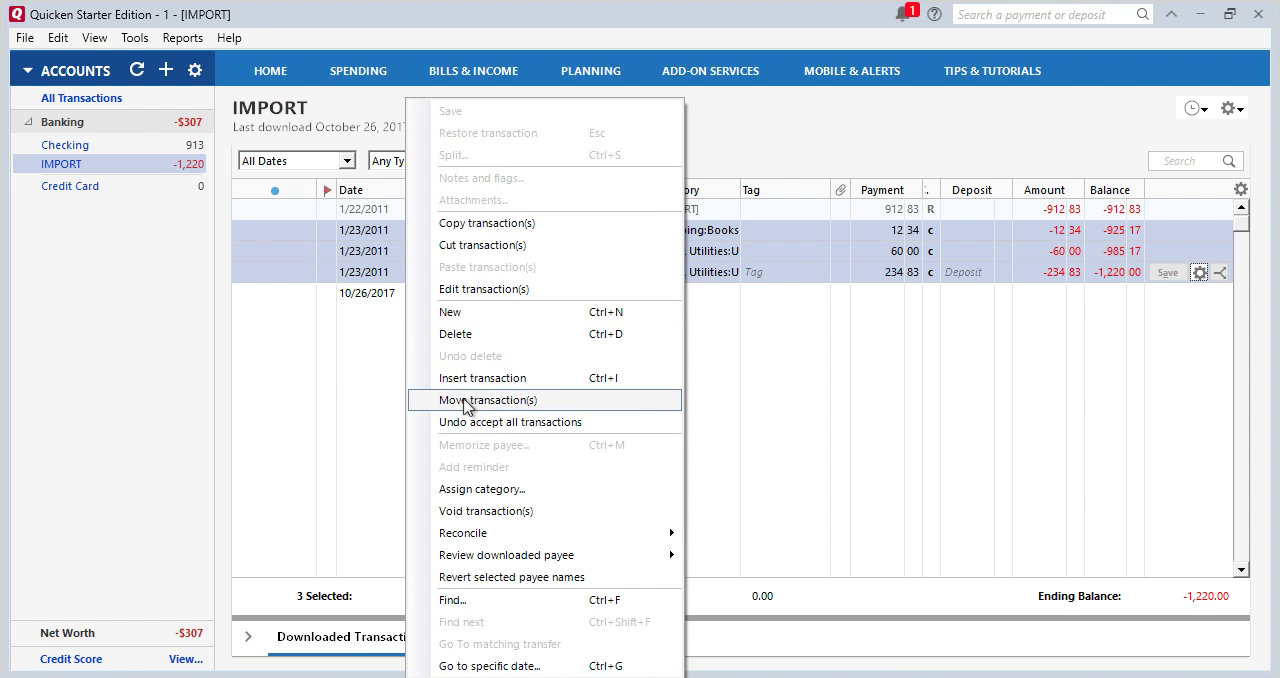Screen dimensions: 1280x678
Task: Click the register column settings gear
Action: [1240, 189]
